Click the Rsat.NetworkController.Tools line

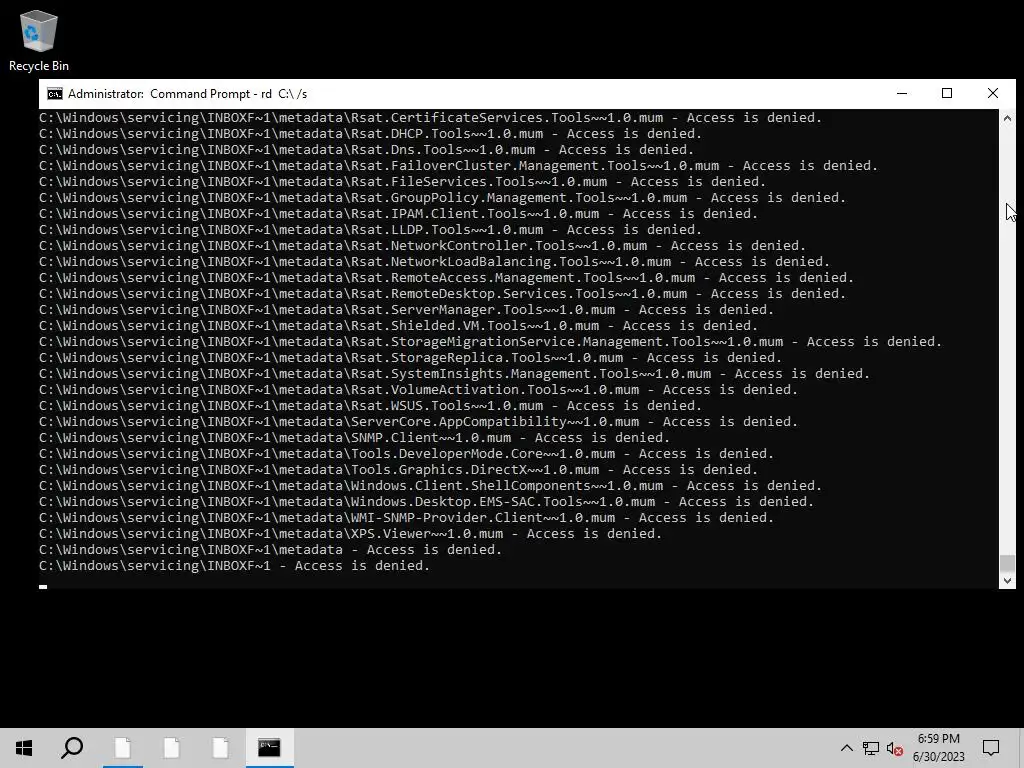423,246
